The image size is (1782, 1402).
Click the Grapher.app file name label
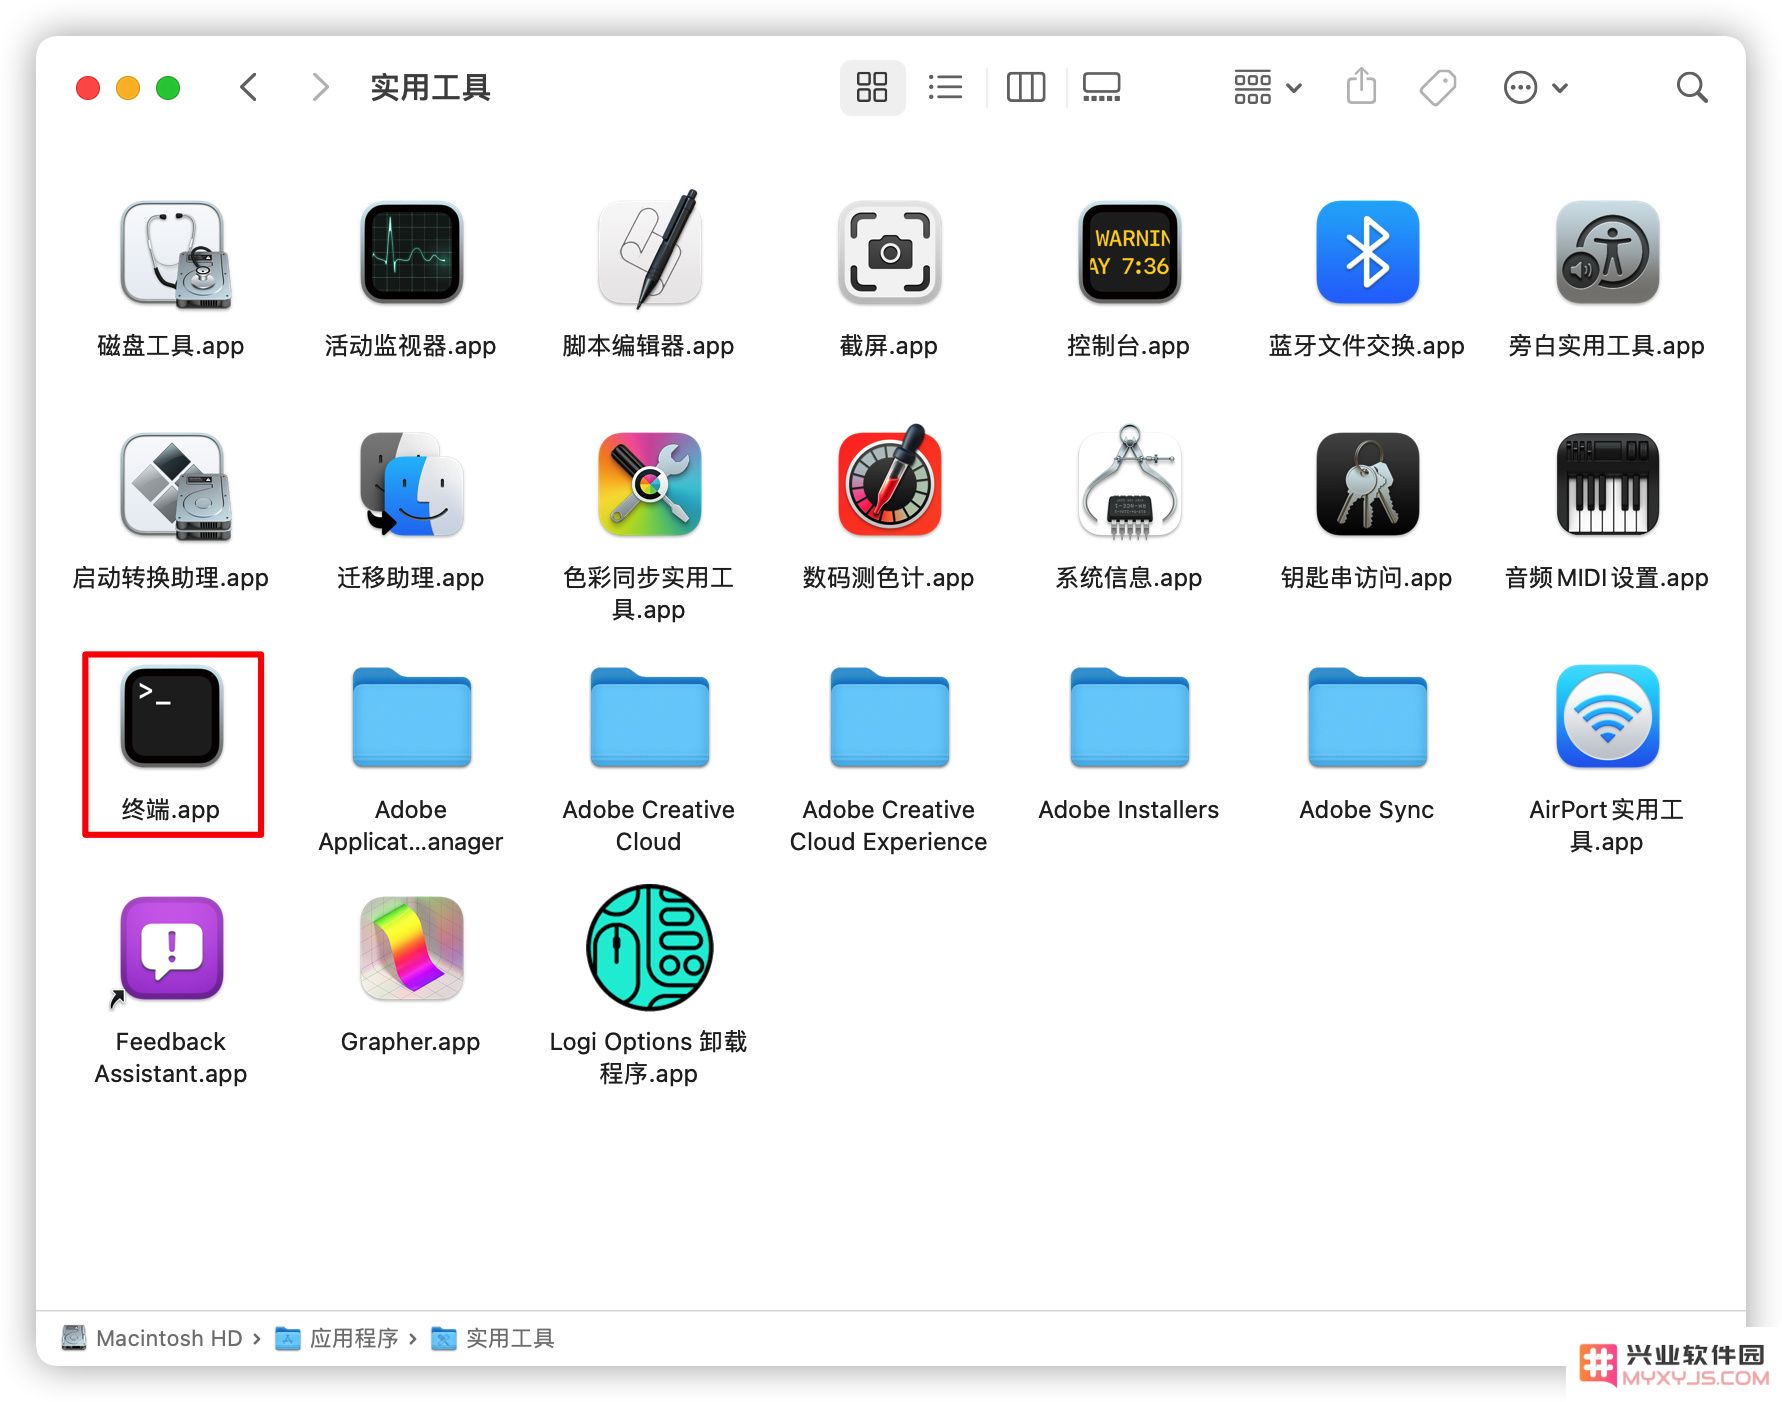click(411, 1042)
